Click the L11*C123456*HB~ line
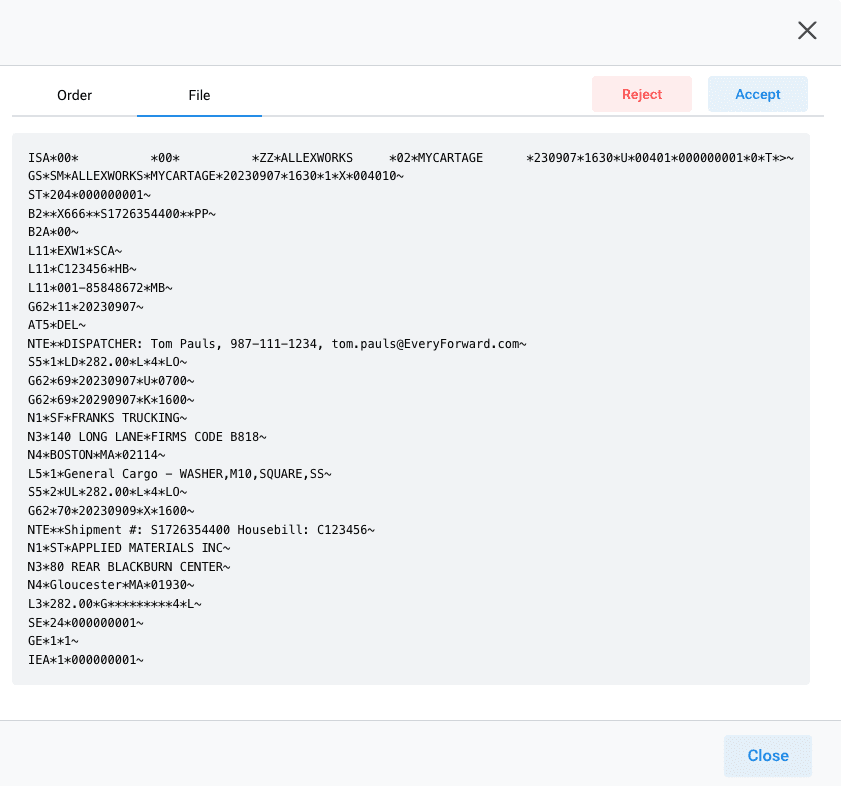 click(x=82, y=269)
